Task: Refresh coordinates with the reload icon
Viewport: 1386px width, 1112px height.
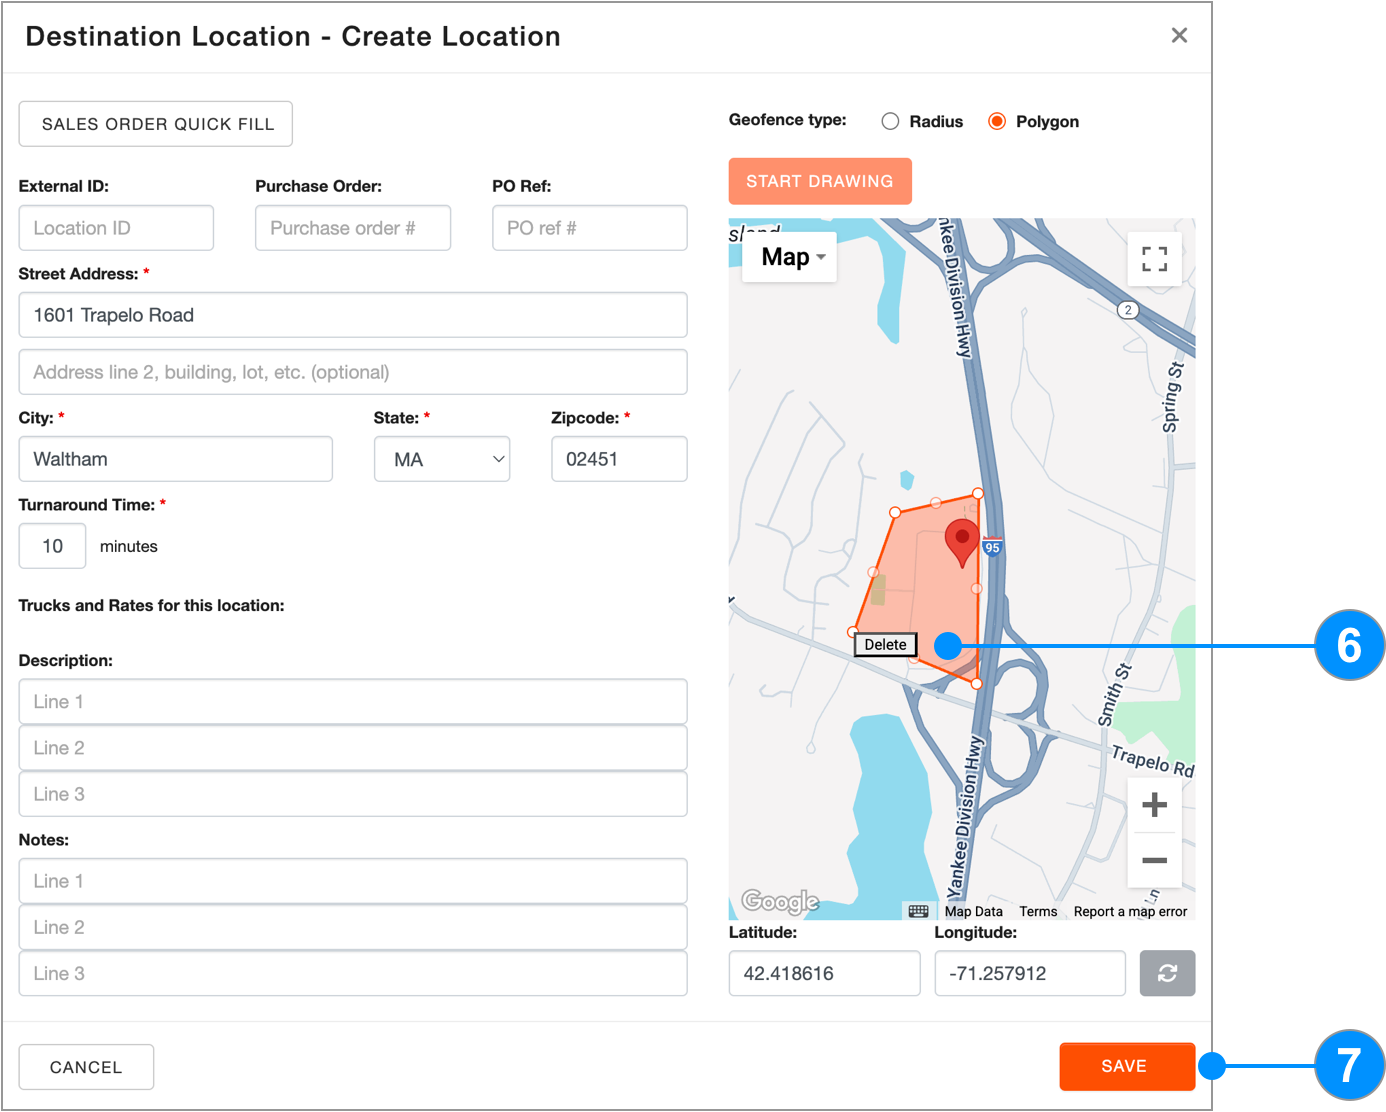Action: coord(1167,973)
